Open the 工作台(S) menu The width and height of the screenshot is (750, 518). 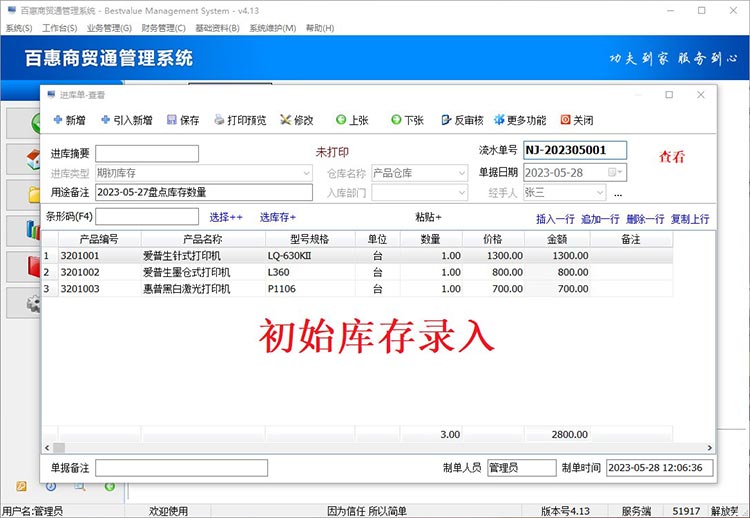60,28
